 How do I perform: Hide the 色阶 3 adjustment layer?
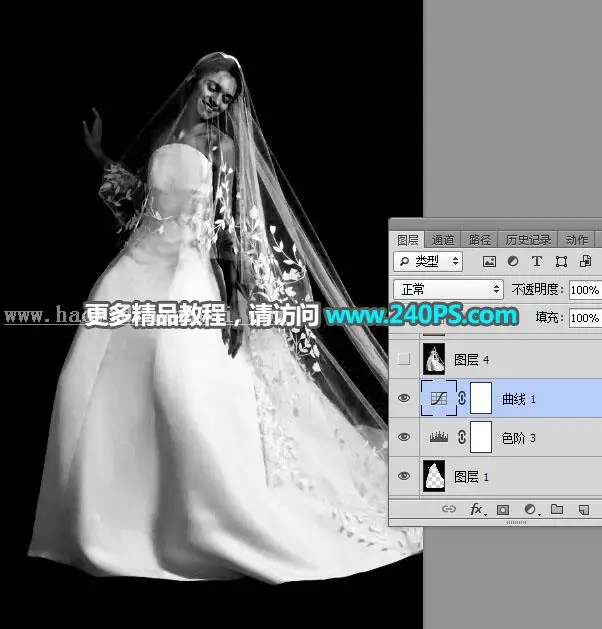pos(403,437)
